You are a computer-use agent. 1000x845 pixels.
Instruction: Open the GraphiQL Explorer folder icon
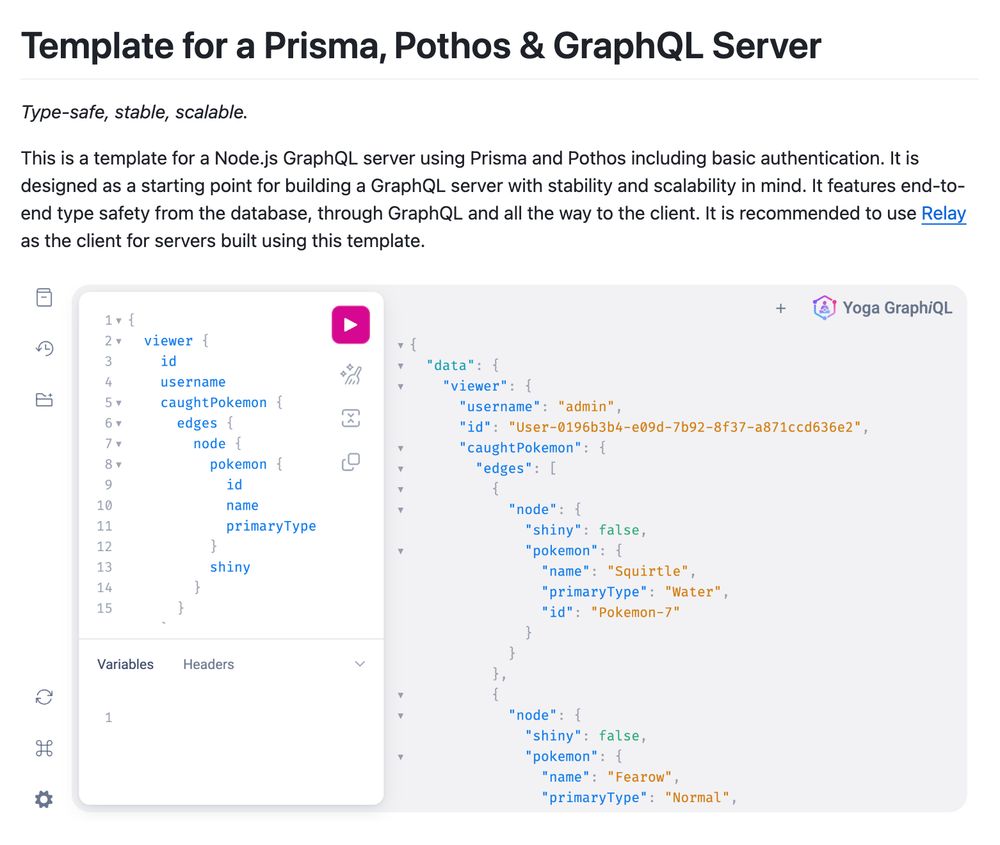tap(44, 400)
